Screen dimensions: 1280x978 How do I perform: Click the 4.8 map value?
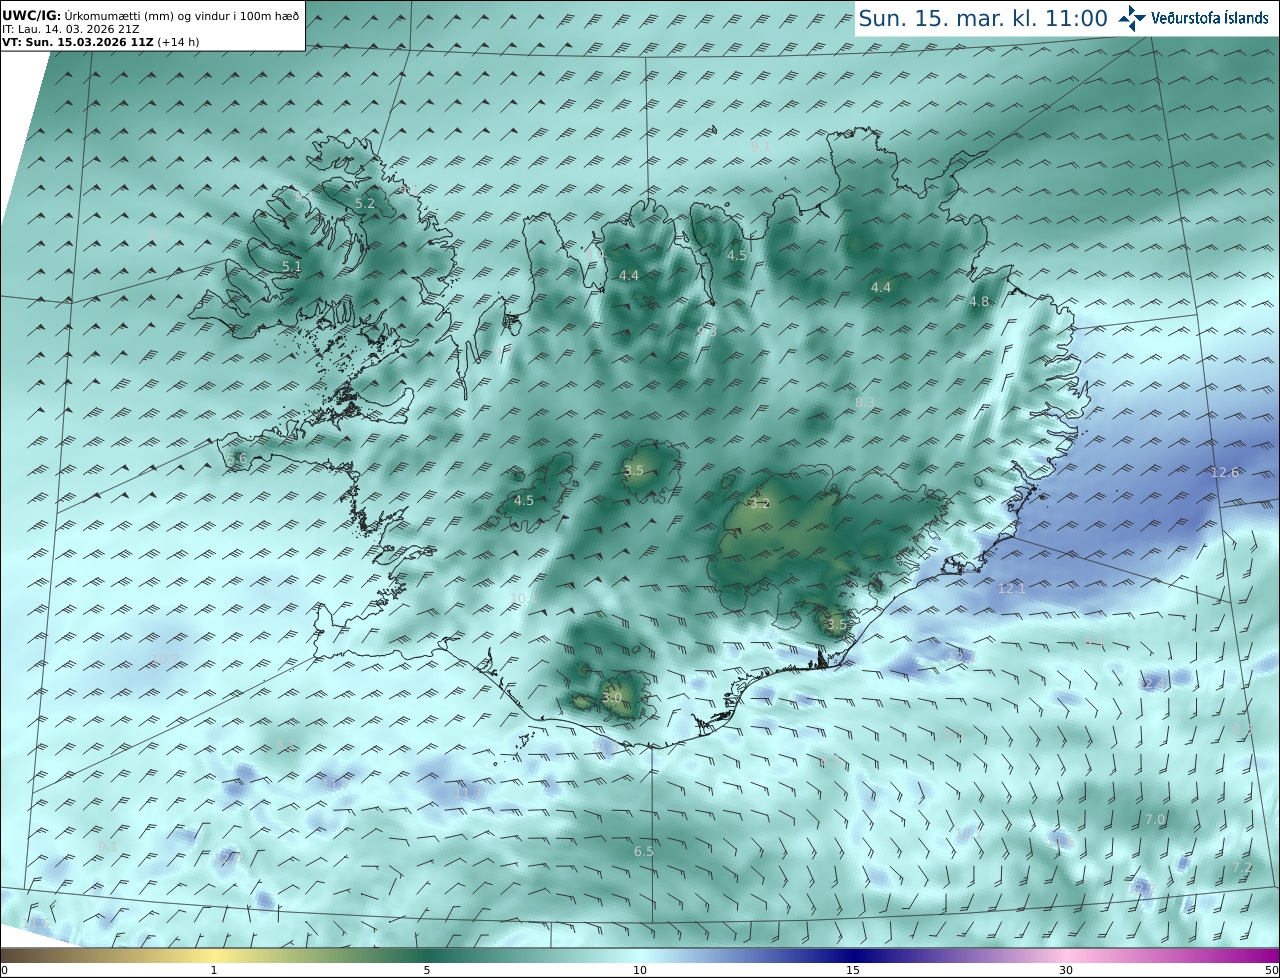tap(979, 302)
